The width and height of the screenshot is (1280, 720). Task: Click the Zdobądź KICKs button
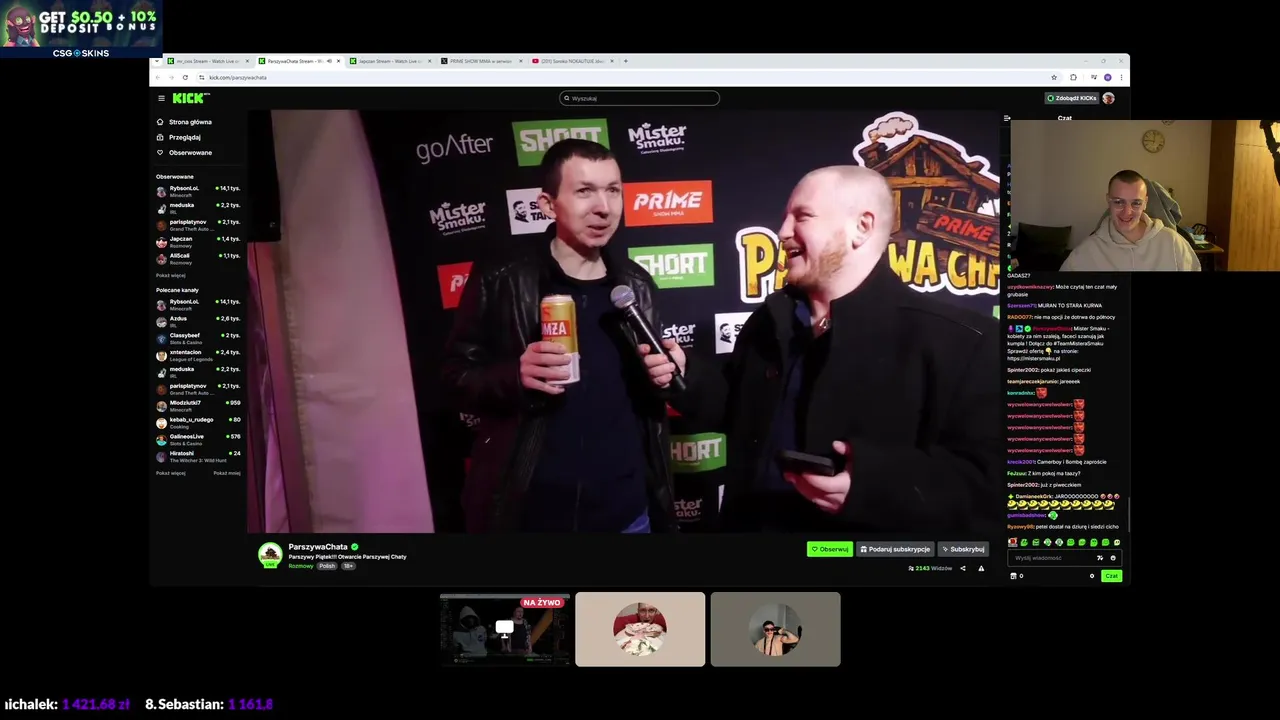[x=1071, y=98]
